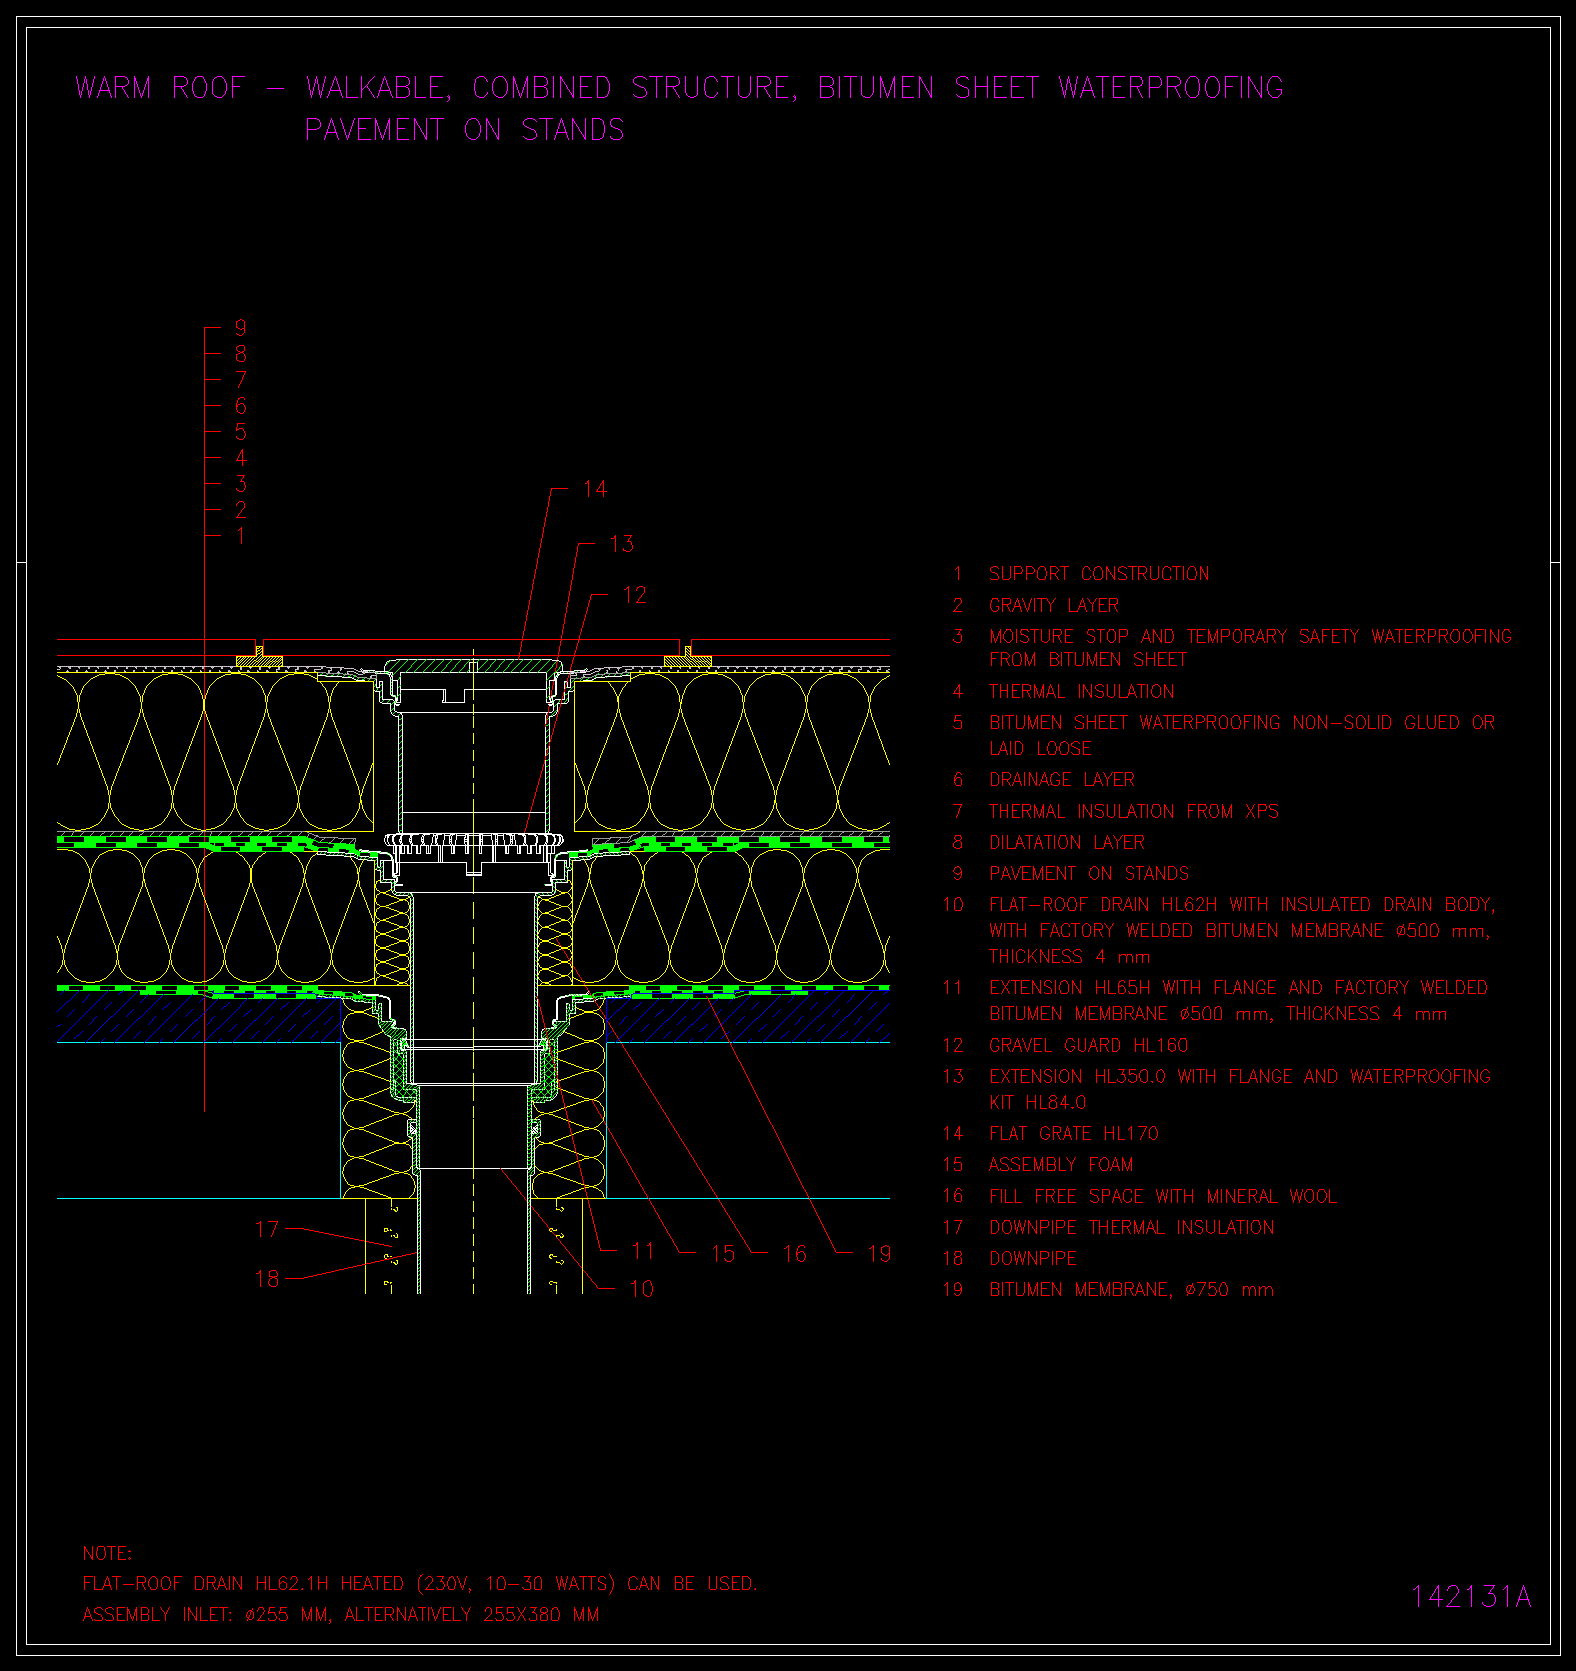Click legend entry 'BITUMEN MEMBRANE, ø750 mm'
The width and height of the screenshot is (1576, 1671).
1132,1290
